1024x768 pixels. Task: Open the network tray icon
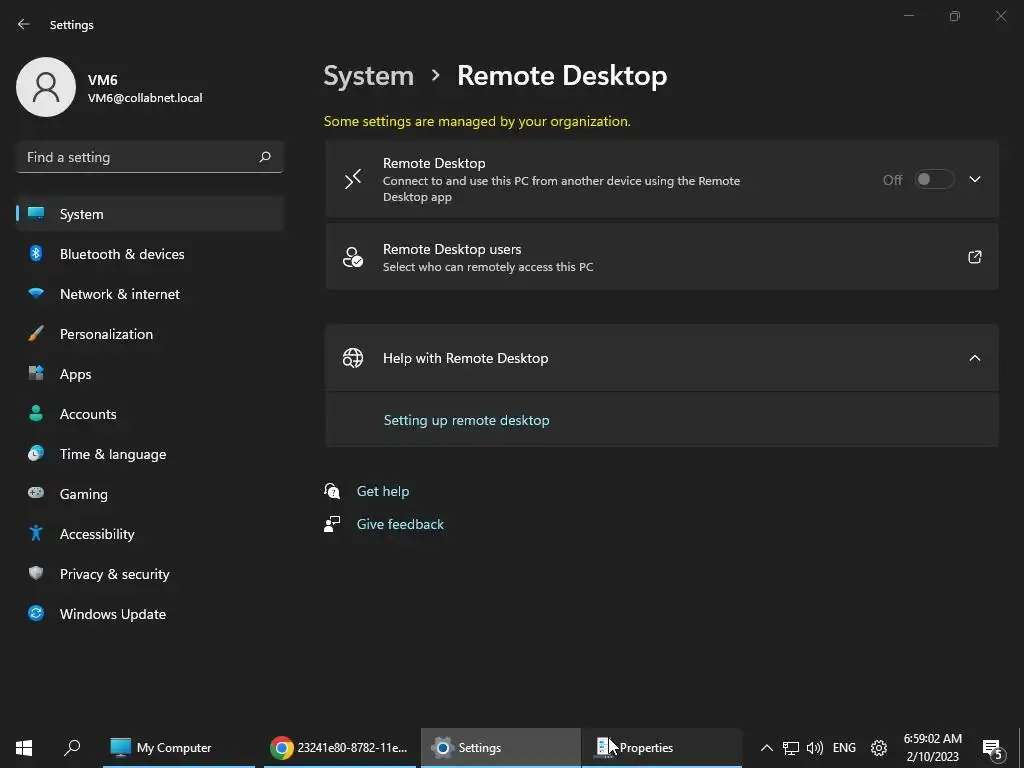coord(791,748)
